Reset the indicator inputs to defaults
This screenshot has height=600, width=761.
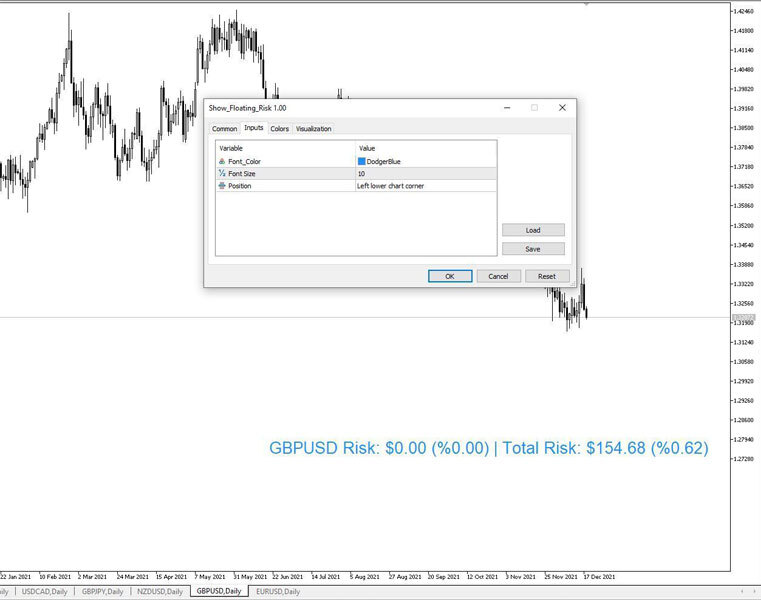click(x=547, y=276)
